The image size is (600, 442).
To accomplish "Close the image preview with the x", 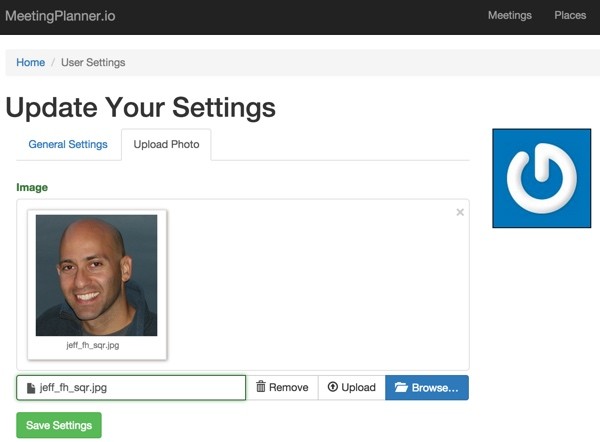I will 460,212.
